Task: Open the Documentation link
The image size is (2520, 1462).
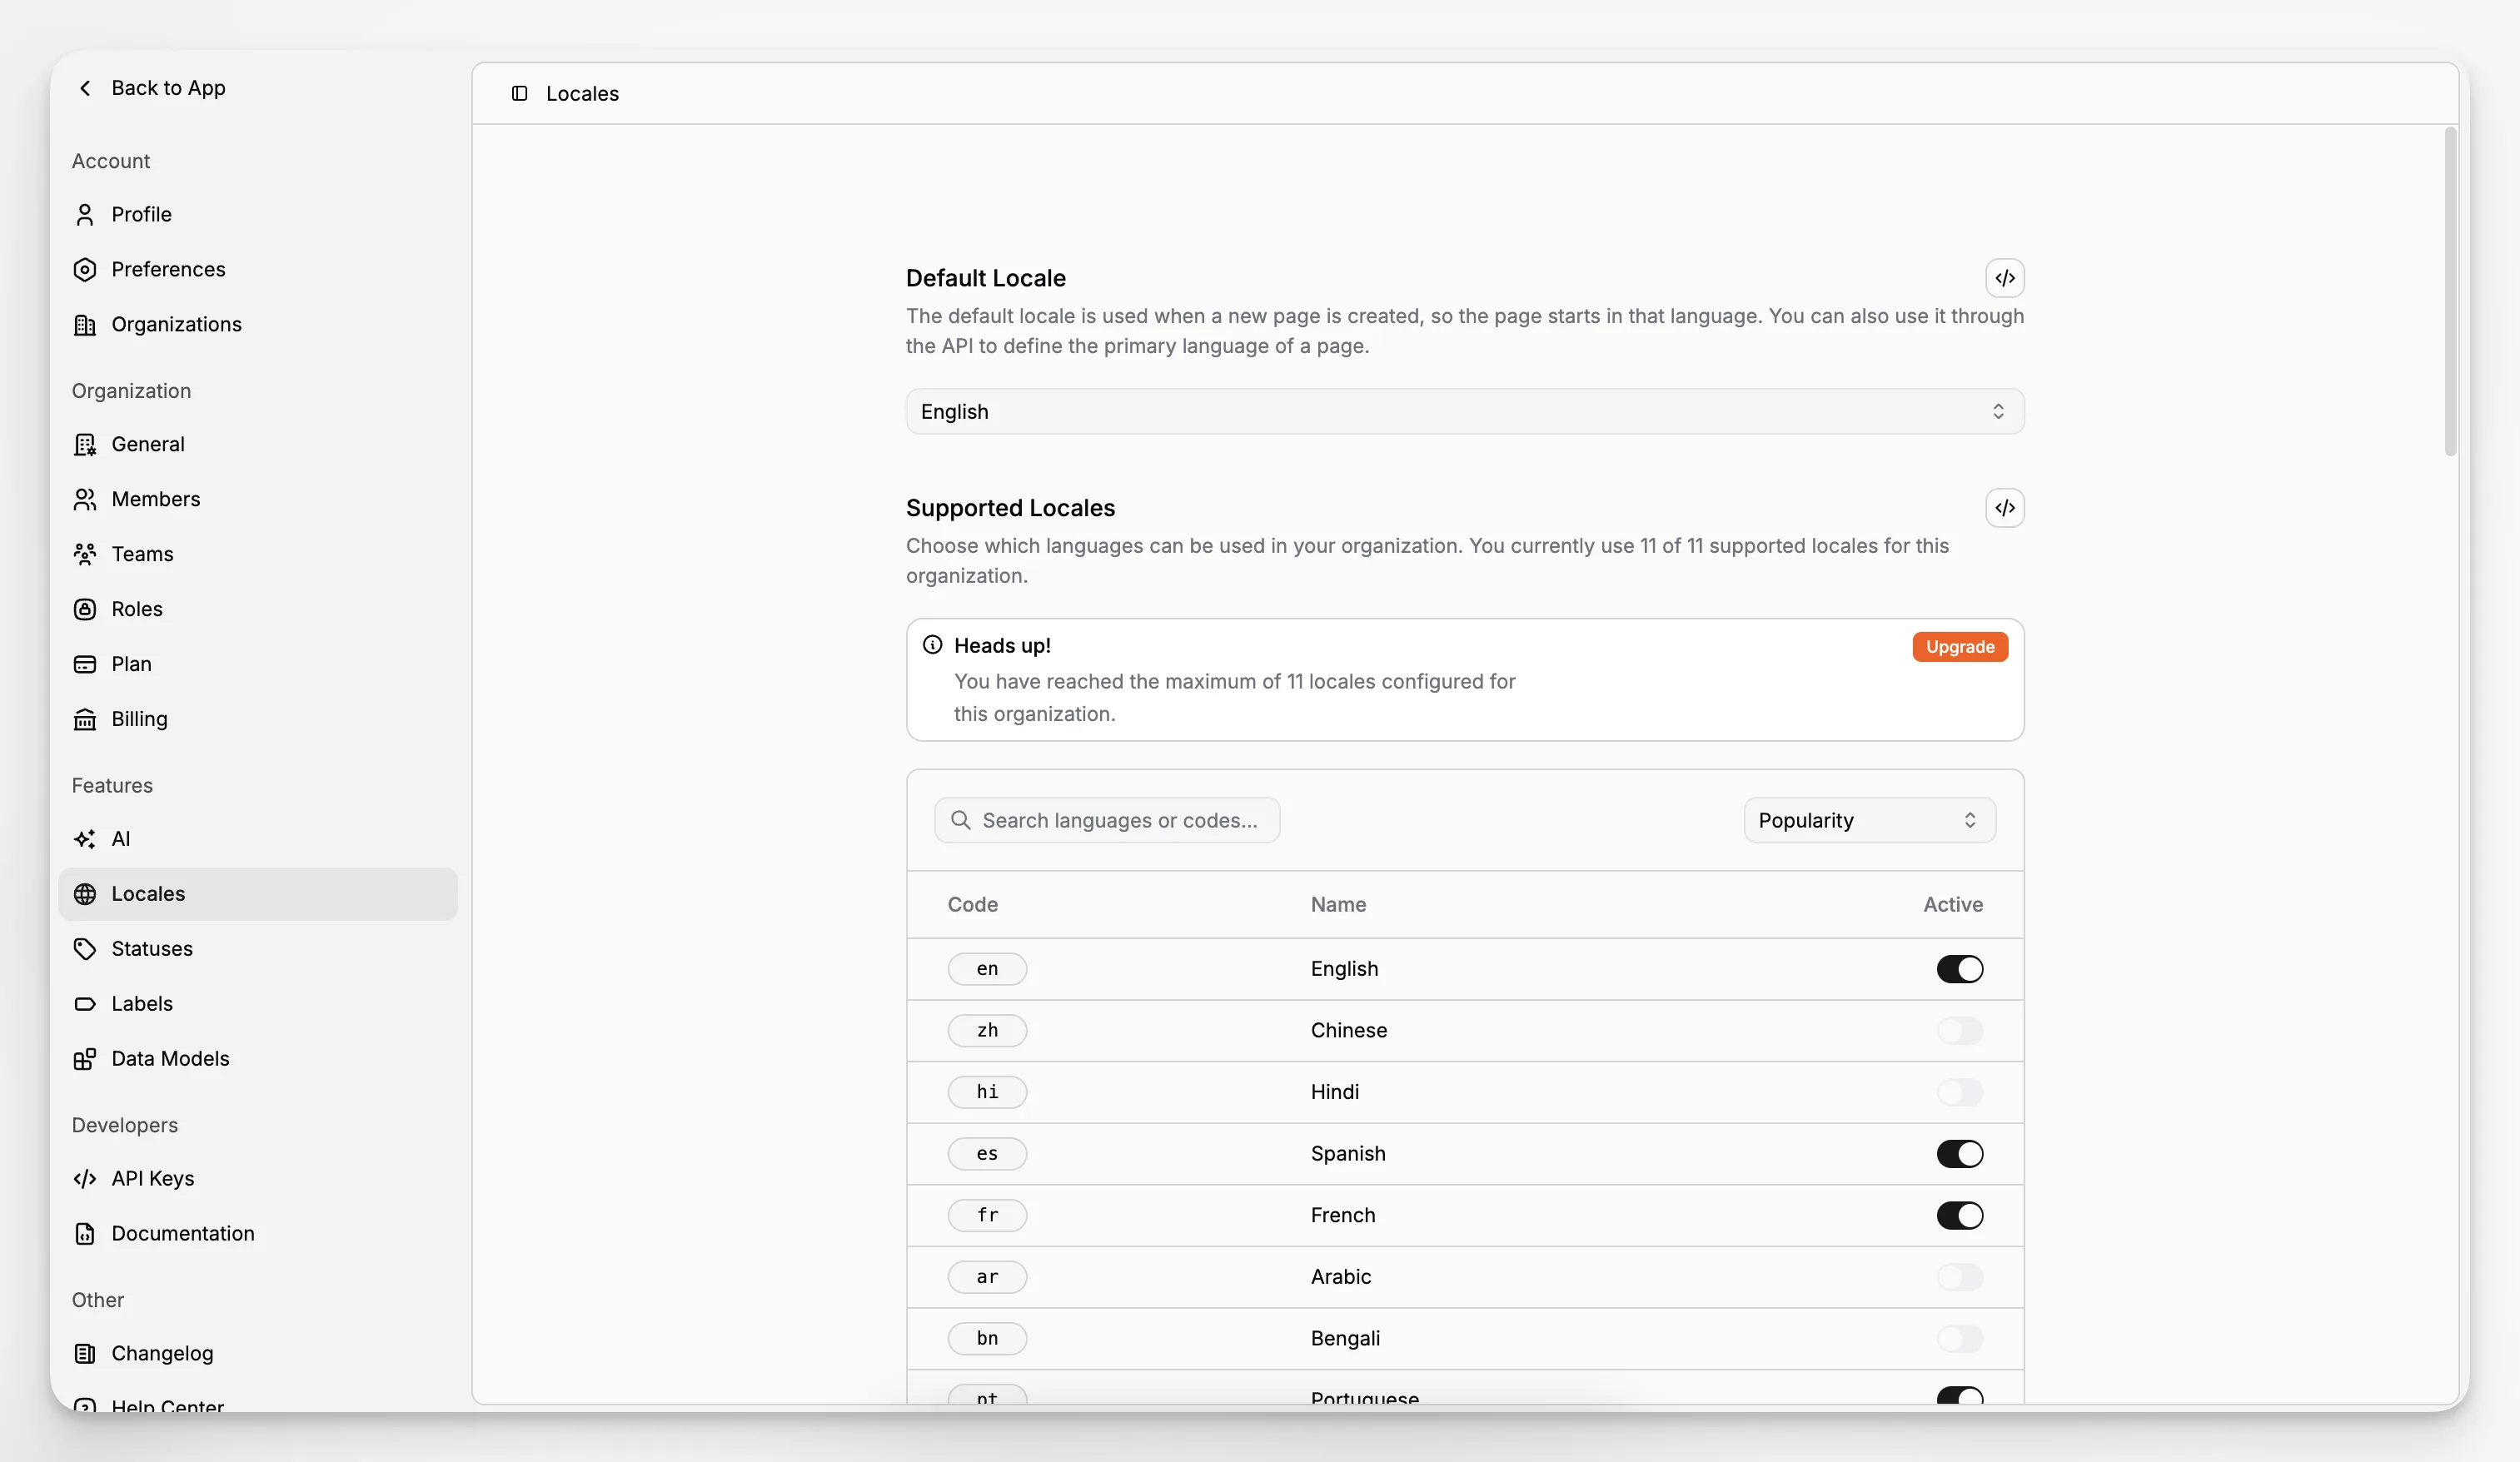Action: (x=258, y=1235)
